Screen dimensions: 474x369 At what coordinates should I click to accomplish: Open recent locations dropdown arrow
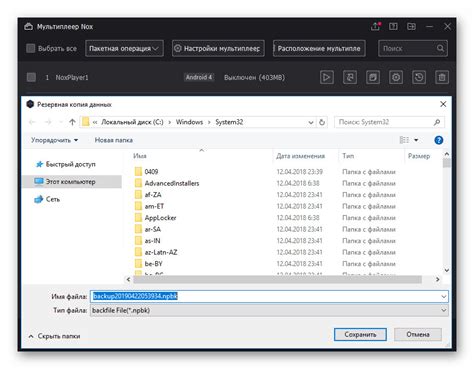click(61, 122)
